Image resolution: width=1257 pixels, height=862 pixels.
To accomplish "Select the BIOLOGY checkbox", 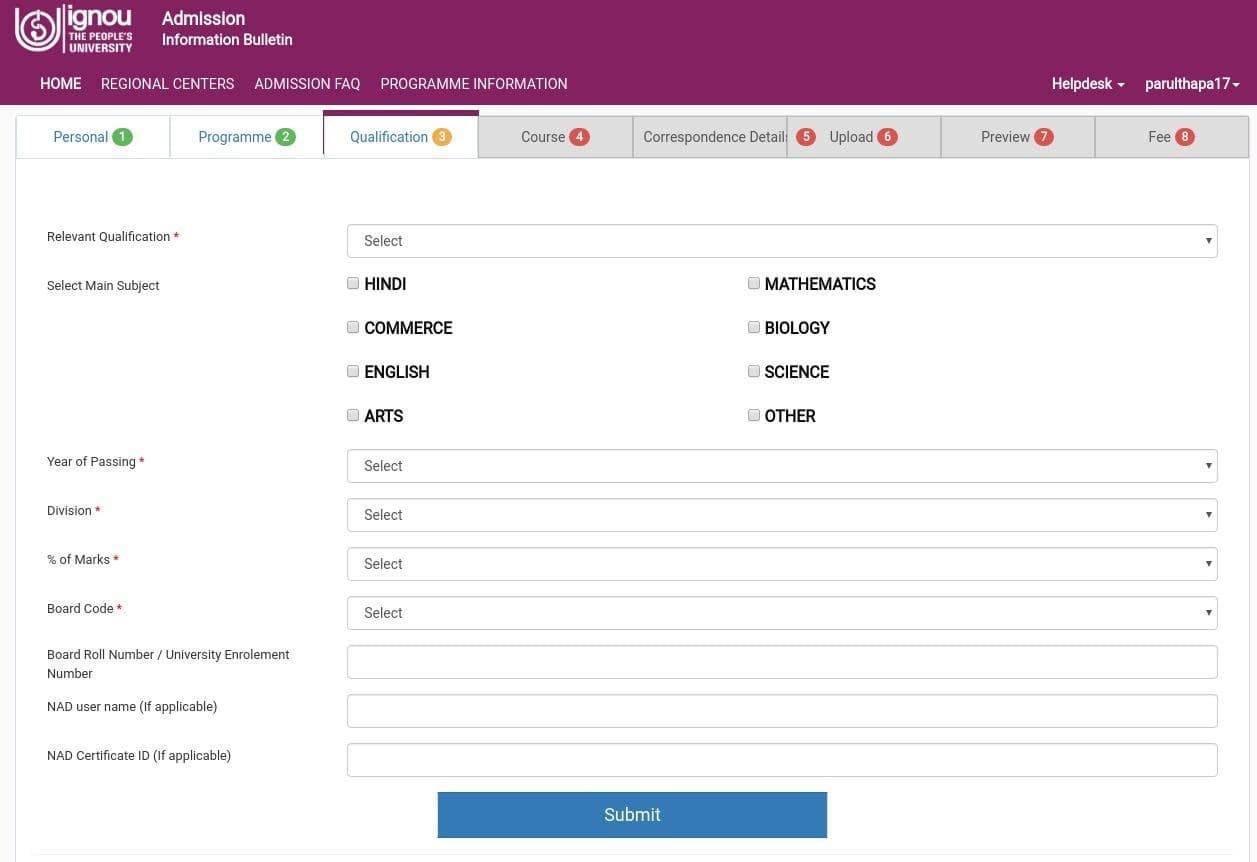I will [754, 327].
